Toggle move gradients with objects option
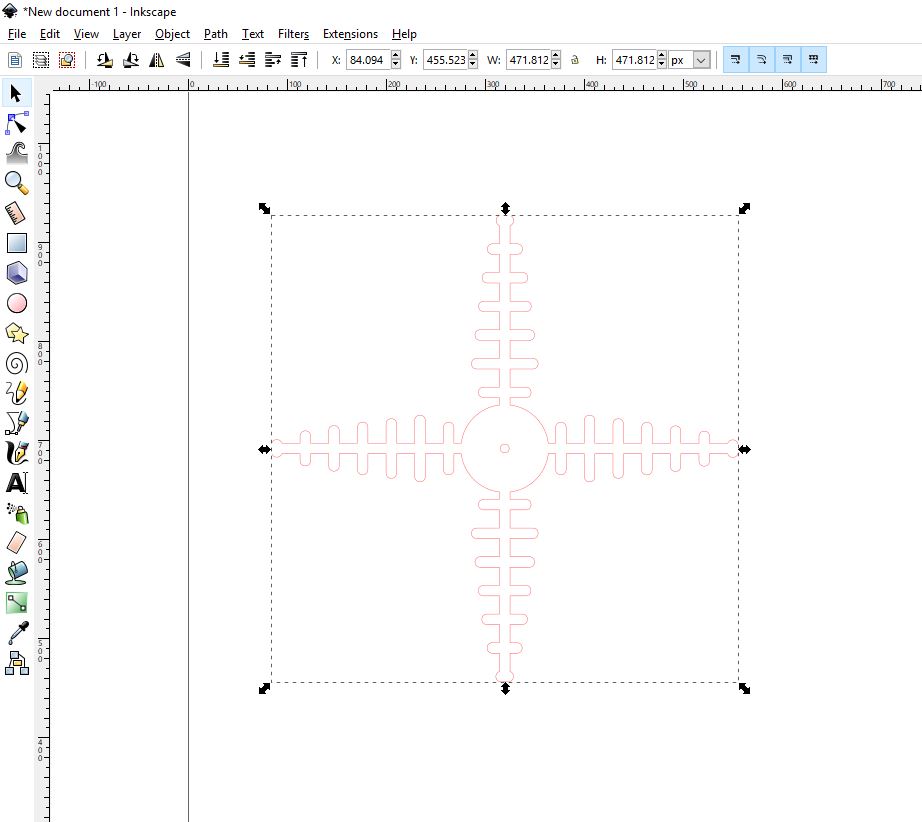922x822 pixels. (787, 59)
